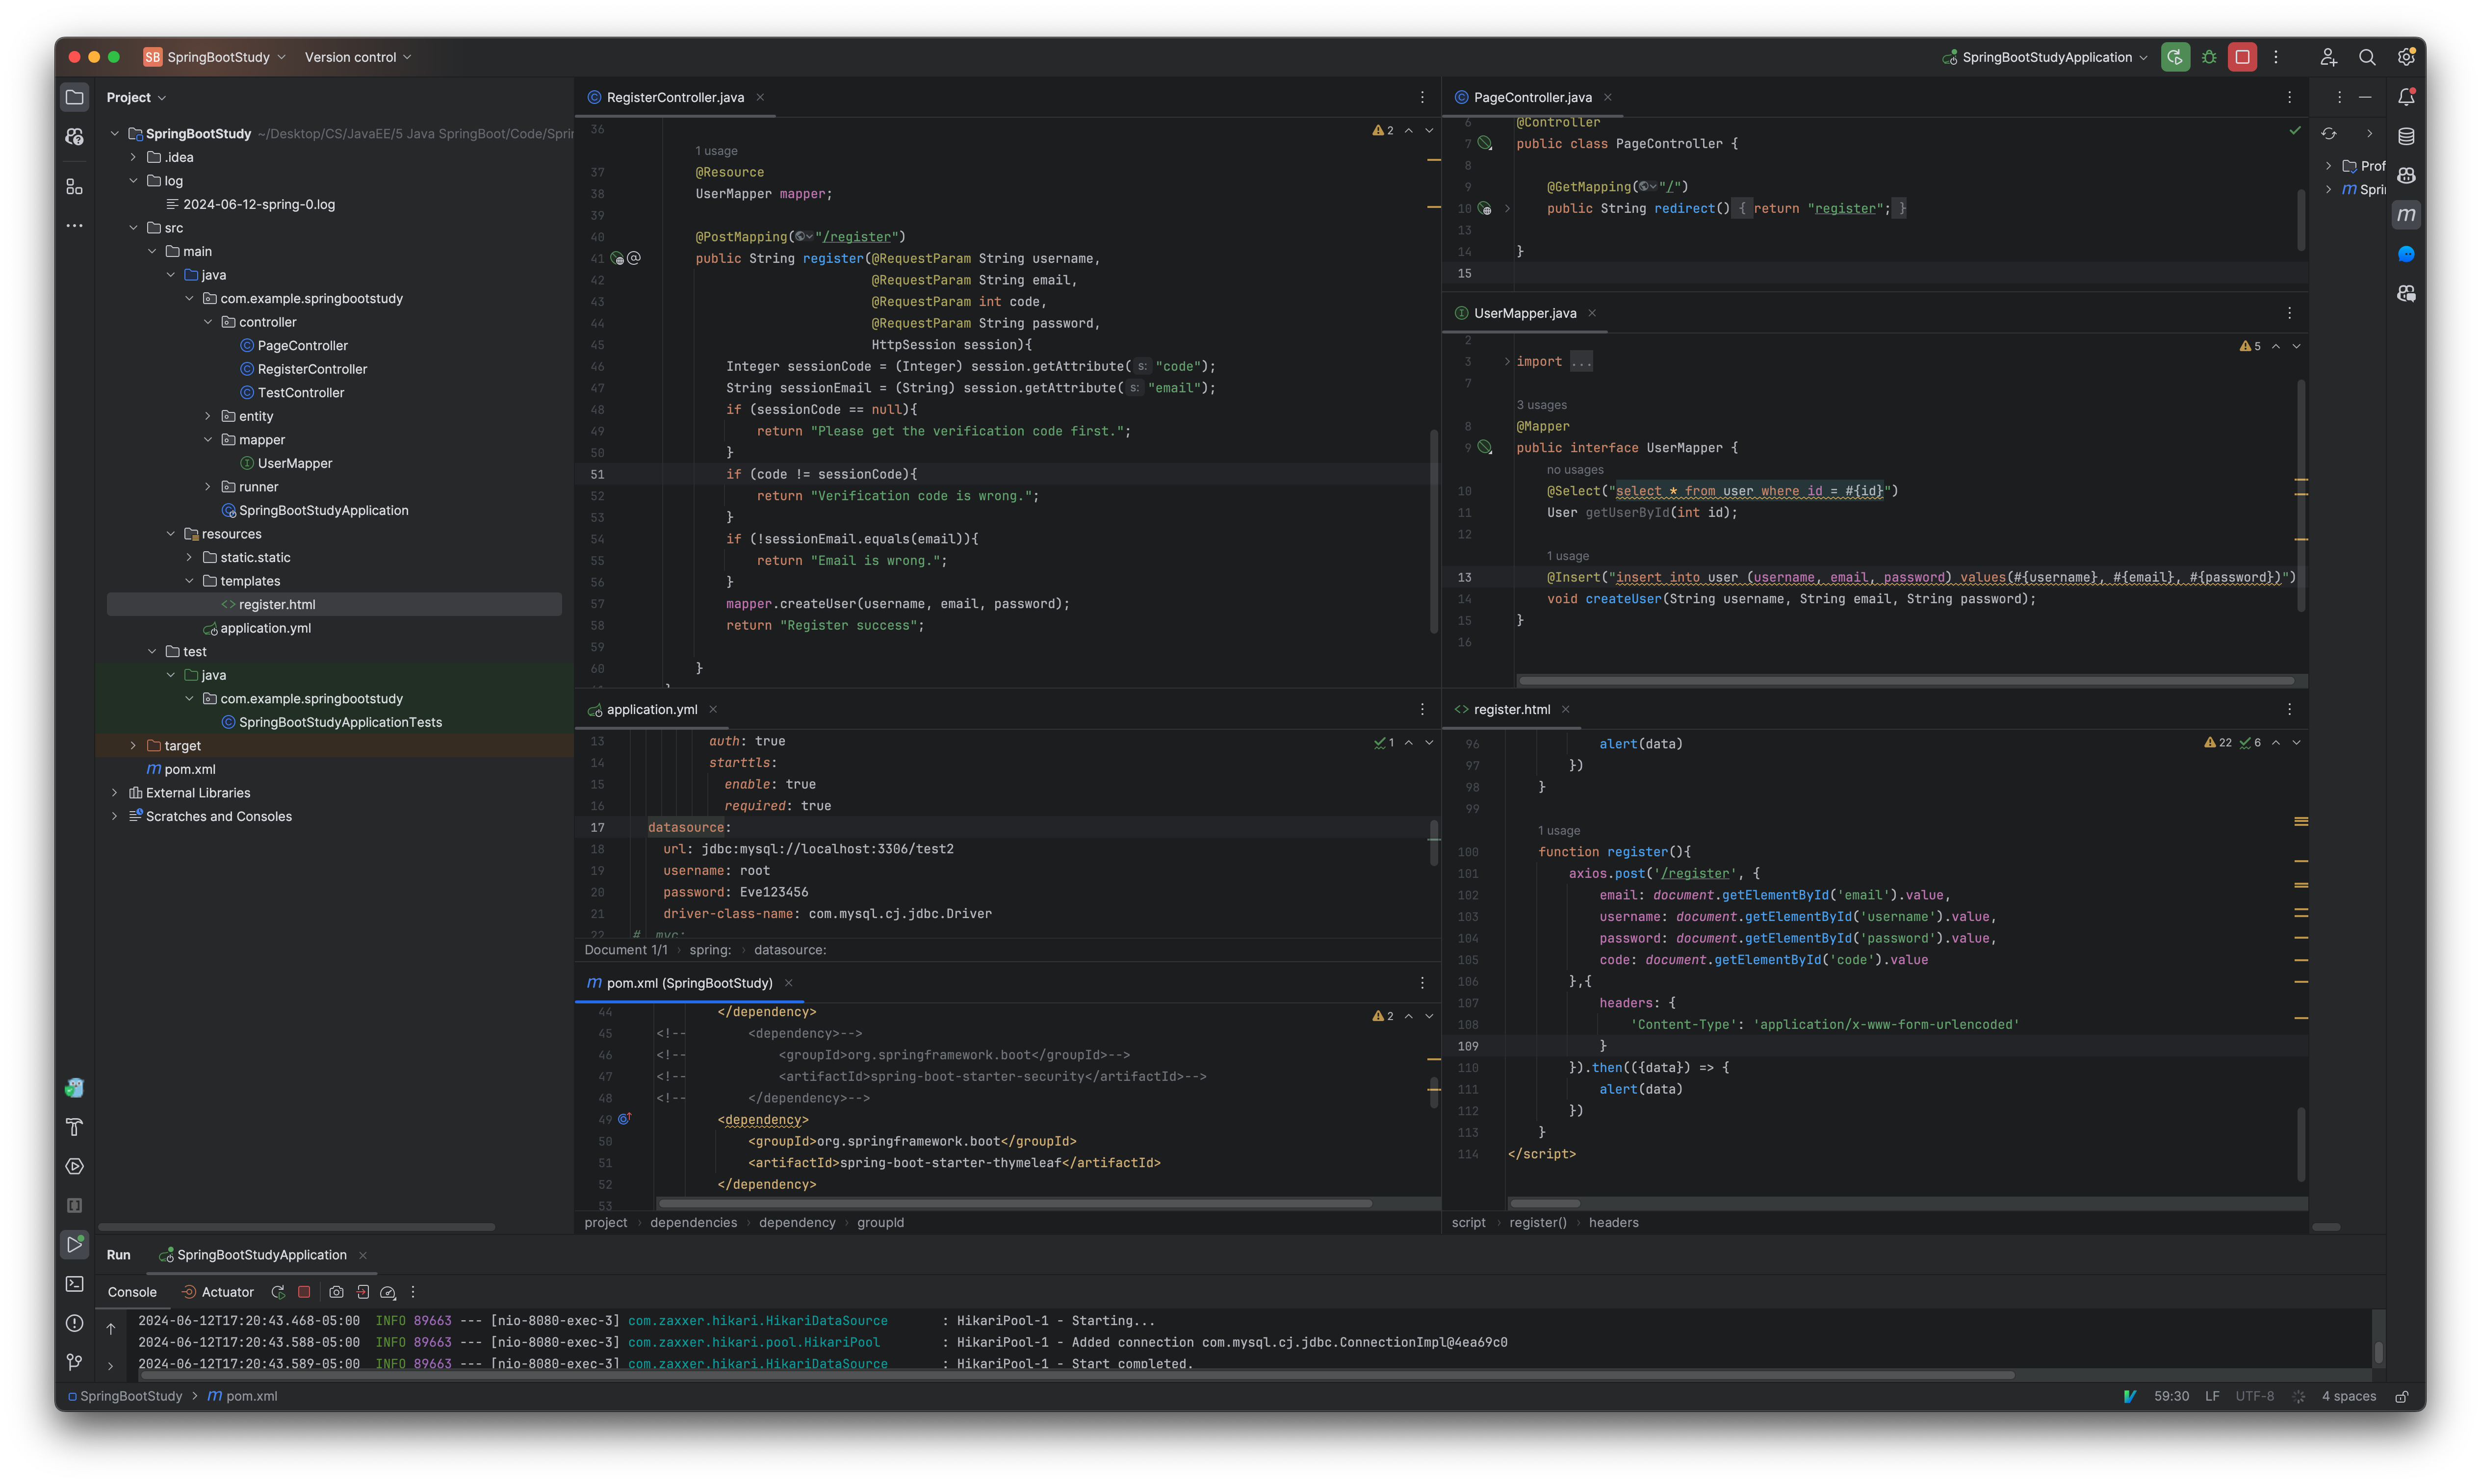The image size is (2481, 1484).
Task: Close the SpringBootStudyApplication run tab
Action: [363, 1255]
